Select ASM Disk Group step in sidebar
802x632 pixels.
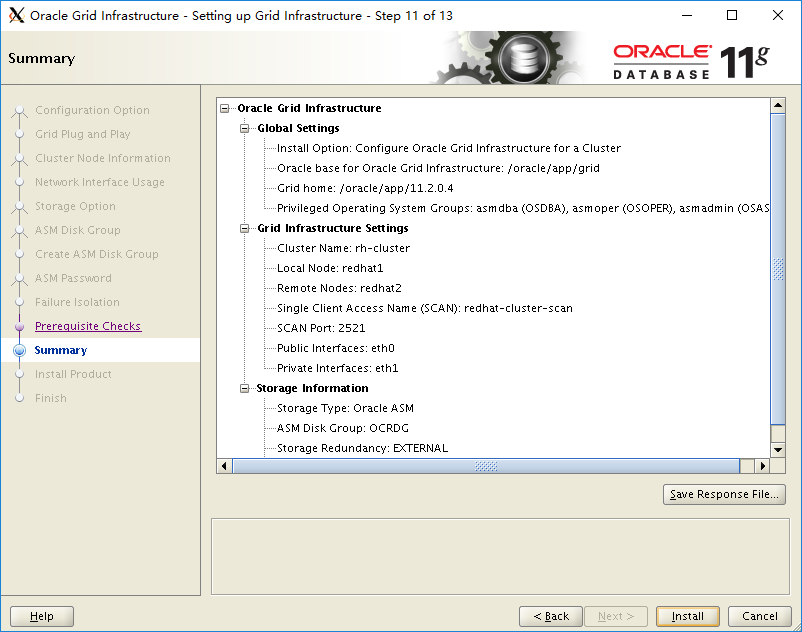(78, 231)
